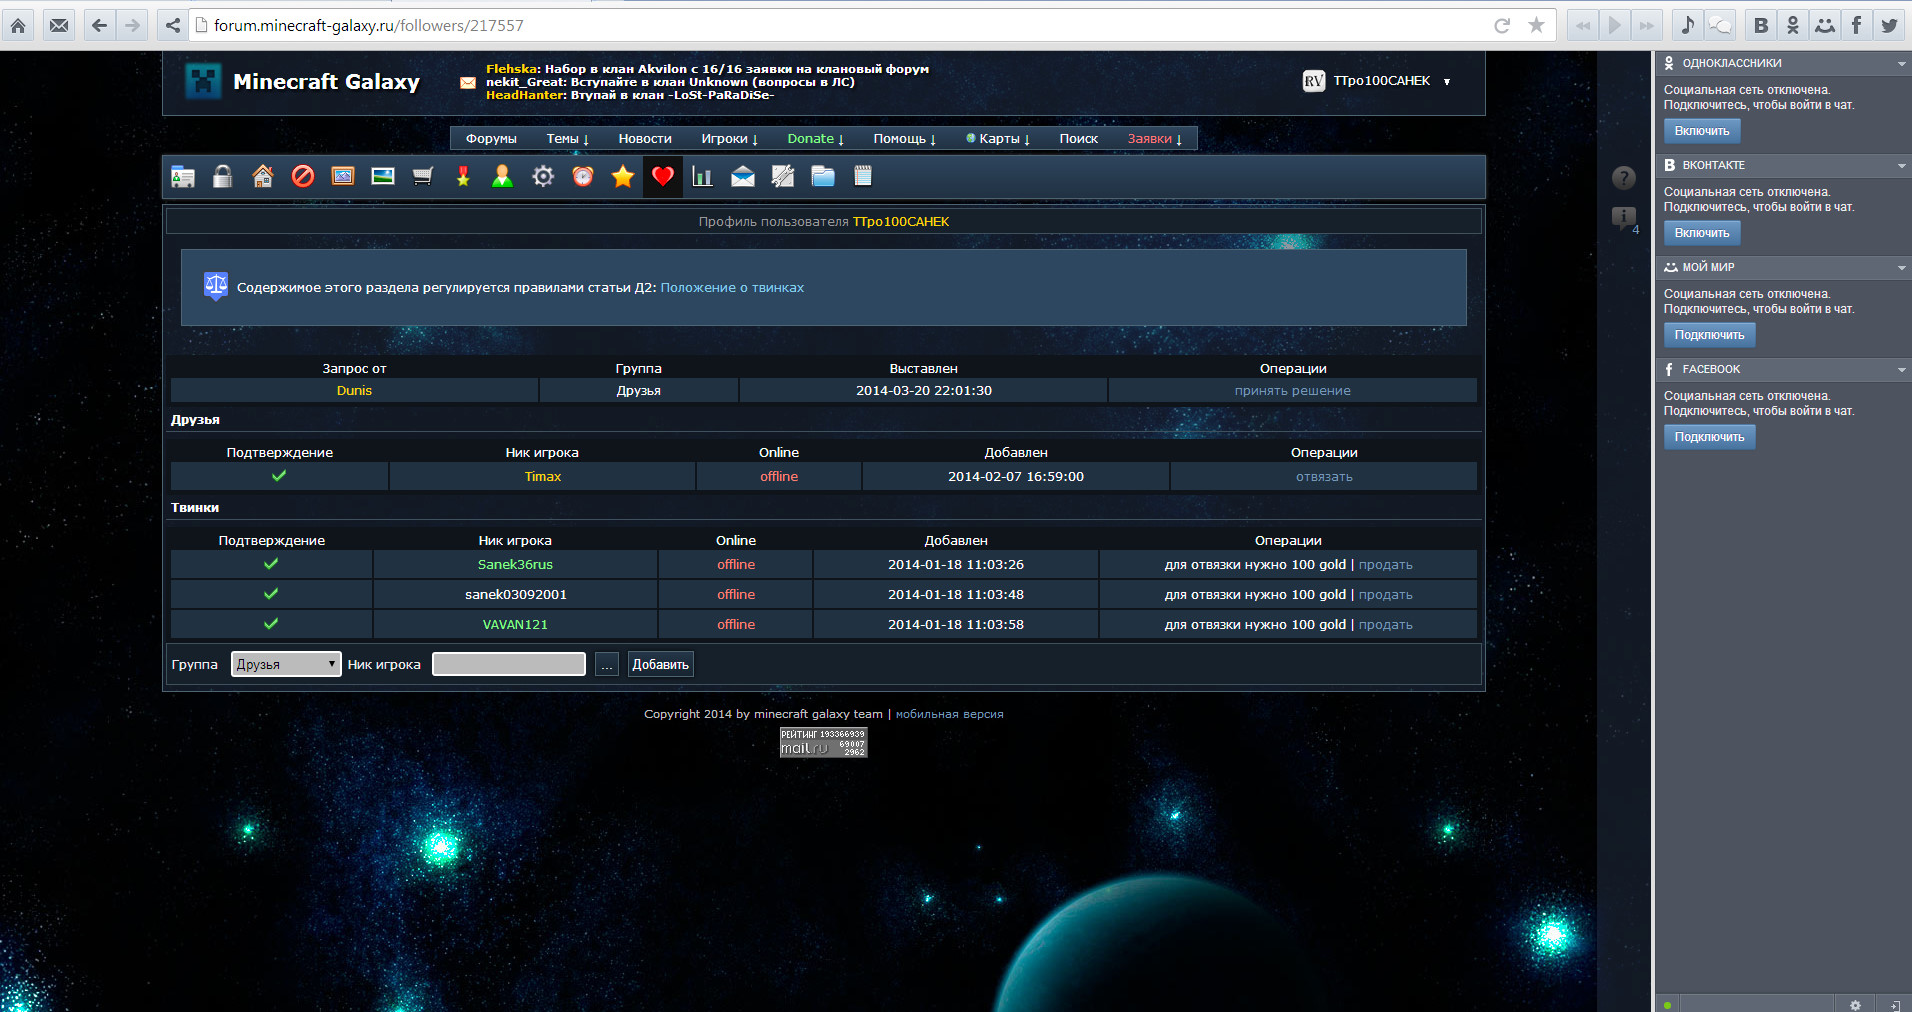
Task: Open мобильная версия link
Action: pyautogui.click(x=949, y=714)
